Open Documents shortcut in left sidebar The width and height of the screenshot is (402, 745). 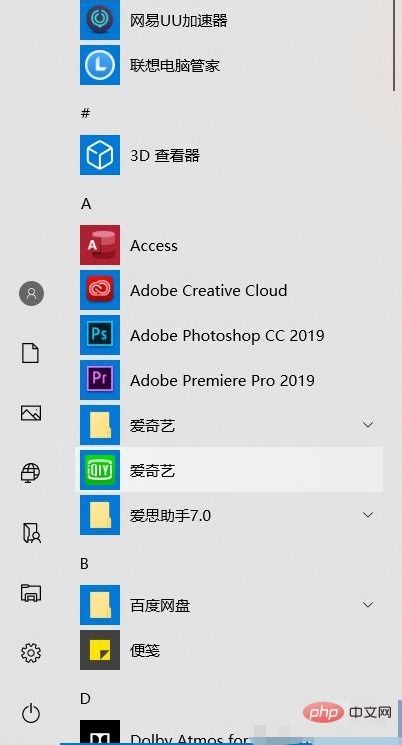coord(31,353)
